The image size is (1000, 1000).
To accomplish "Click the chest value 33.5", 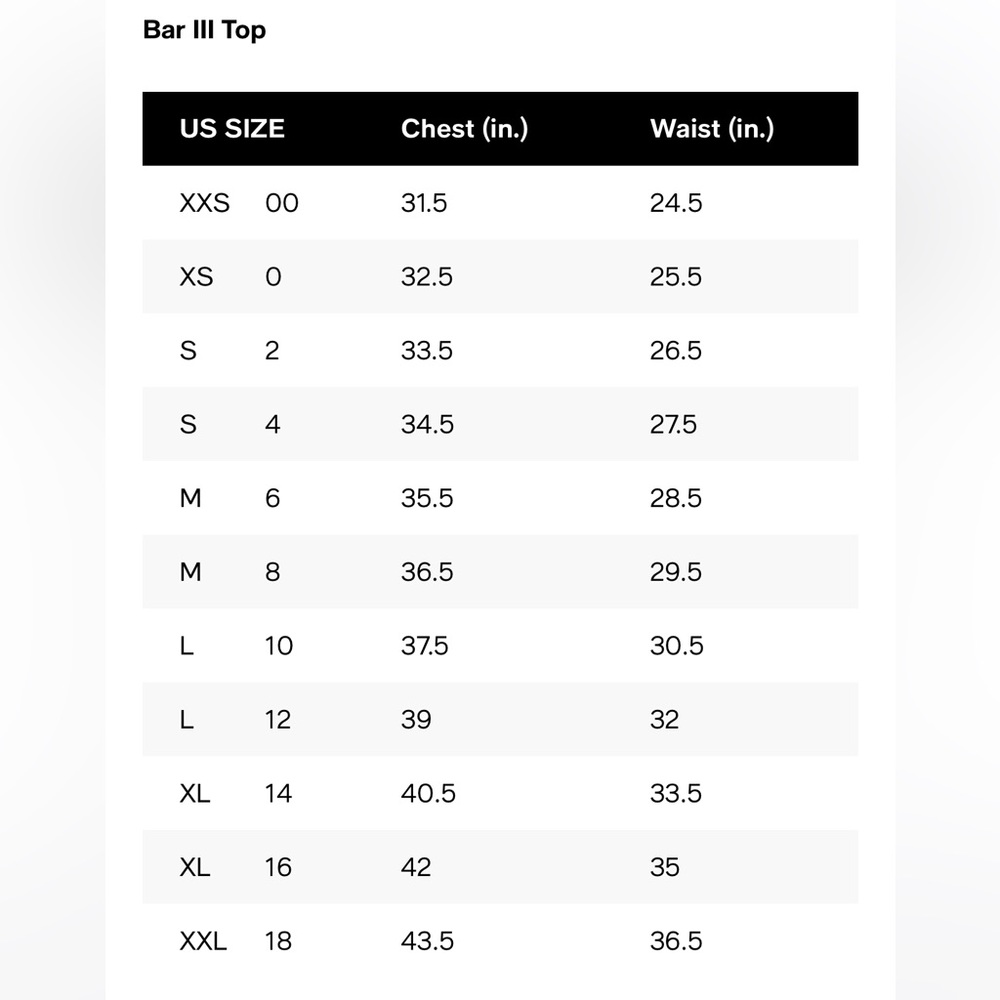I will coord(427,351).
